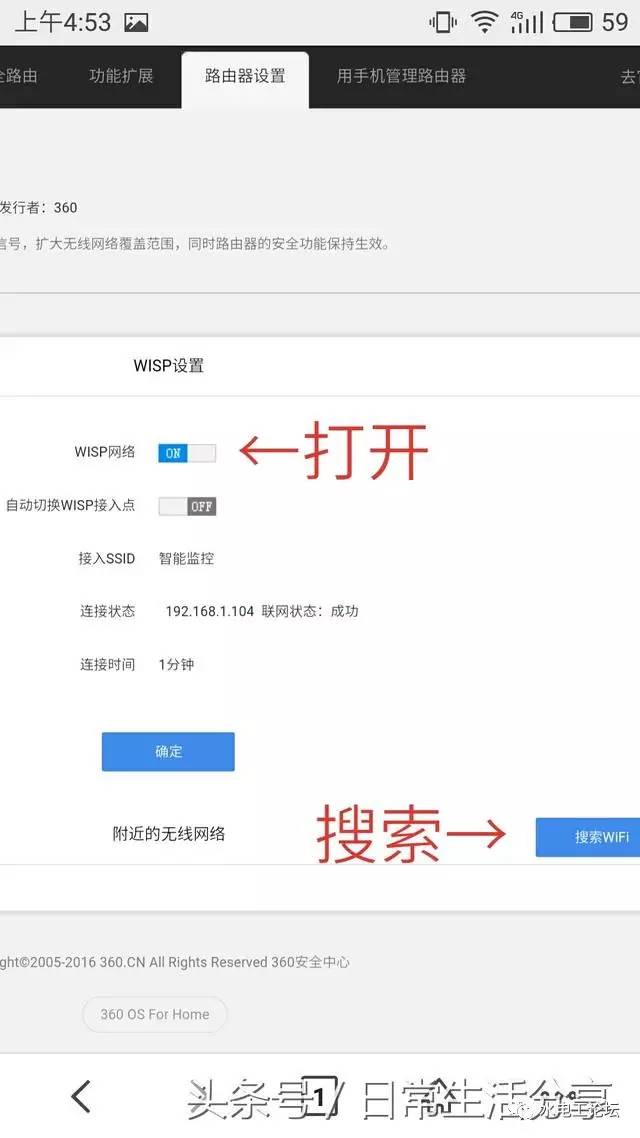Select the 路由器设置 tab
The image size is (640, 1138).
(245, 76)
